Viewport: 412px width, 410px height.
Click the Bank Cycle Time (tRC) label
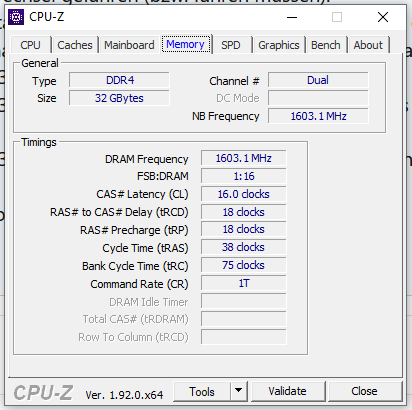[135, 266]
